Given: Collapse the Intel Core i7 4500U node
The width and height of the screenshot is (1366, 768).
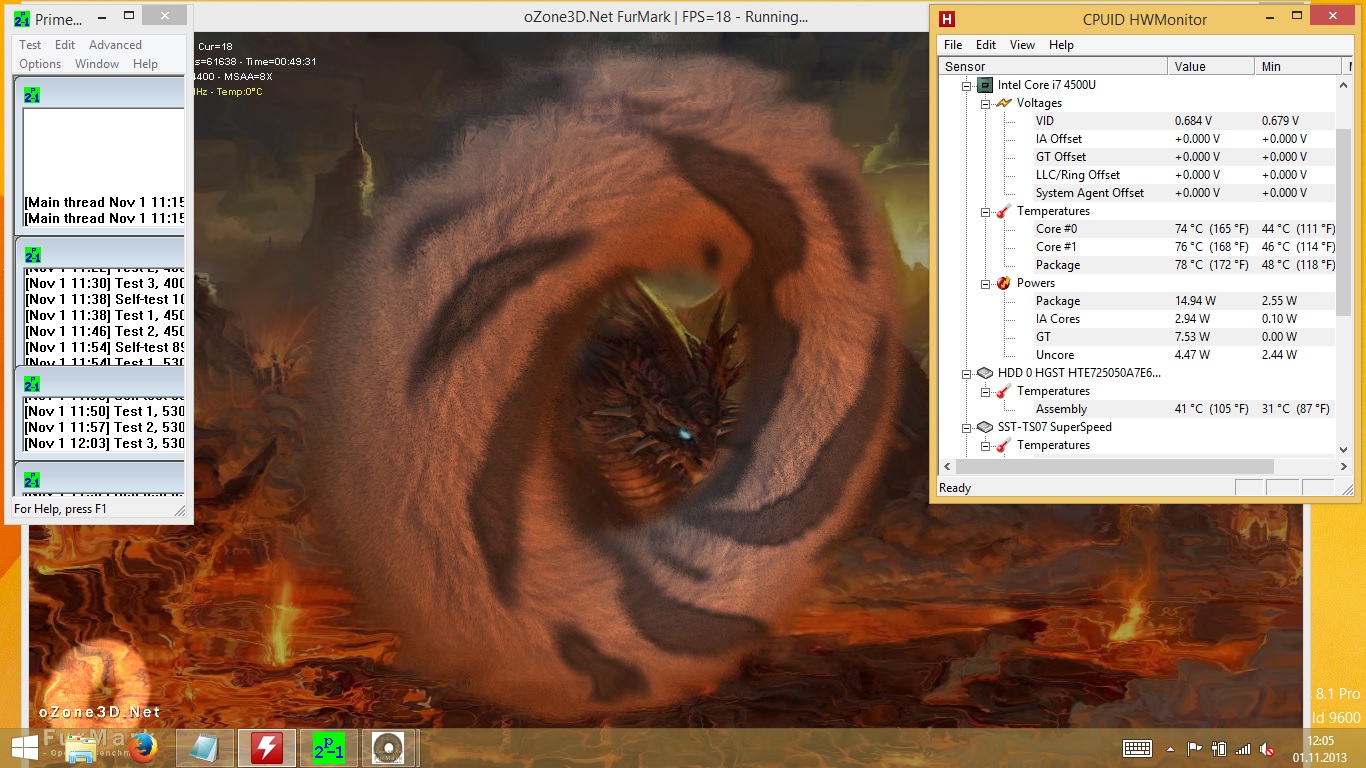Looking at the screenshot, I should tap(967, 85).
